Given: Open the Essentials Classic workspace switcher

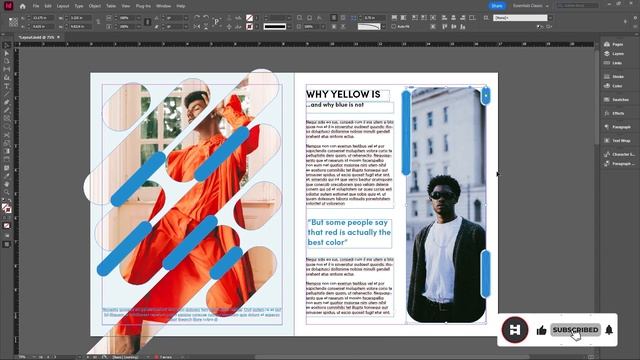Looking at the screenshot, I should coord(531,6).
